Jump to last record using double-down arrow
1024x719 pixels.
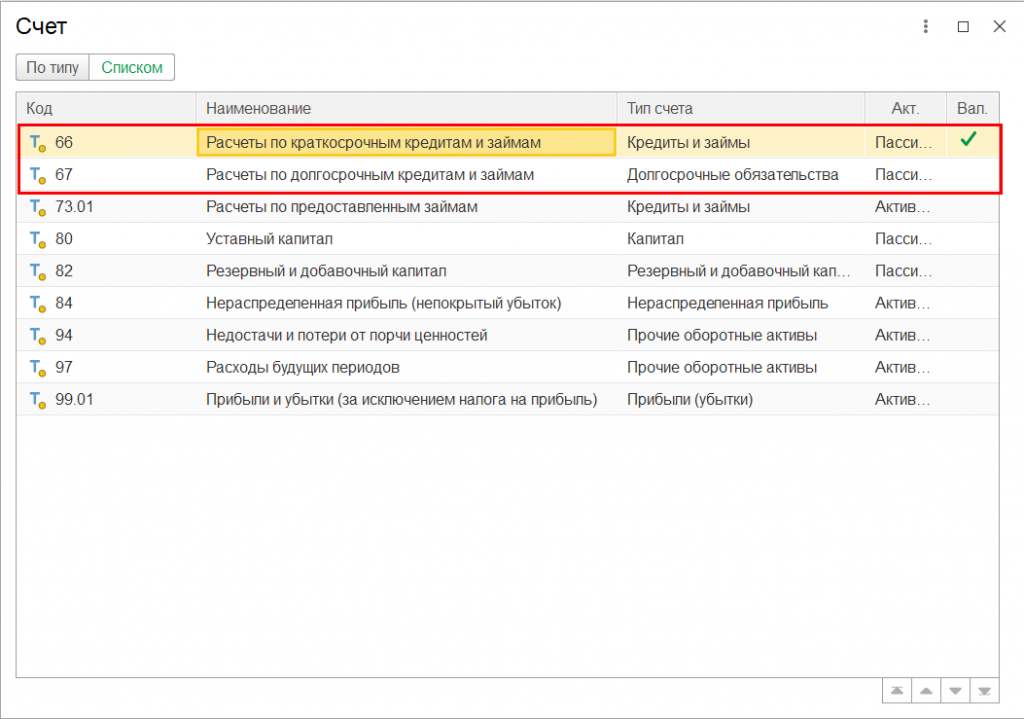[x=985, y=691]
